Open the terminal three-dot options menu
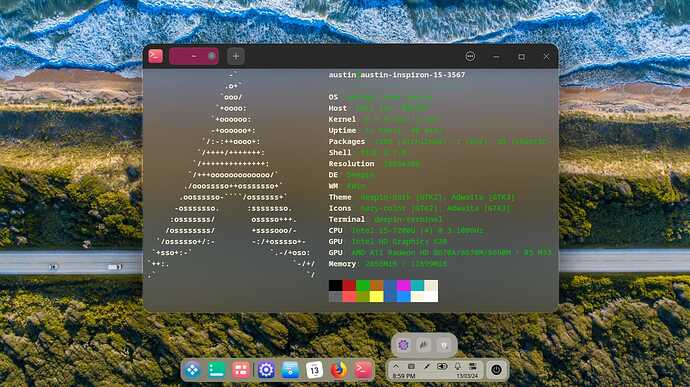Screen dimensions: 690x387 (470, 56)
